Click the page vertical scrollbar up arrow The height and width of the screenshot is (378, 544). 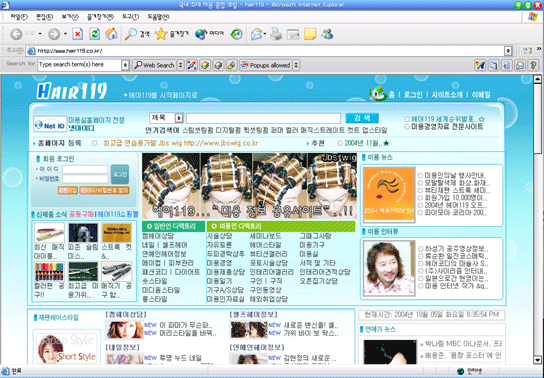[x=537, y=79]
